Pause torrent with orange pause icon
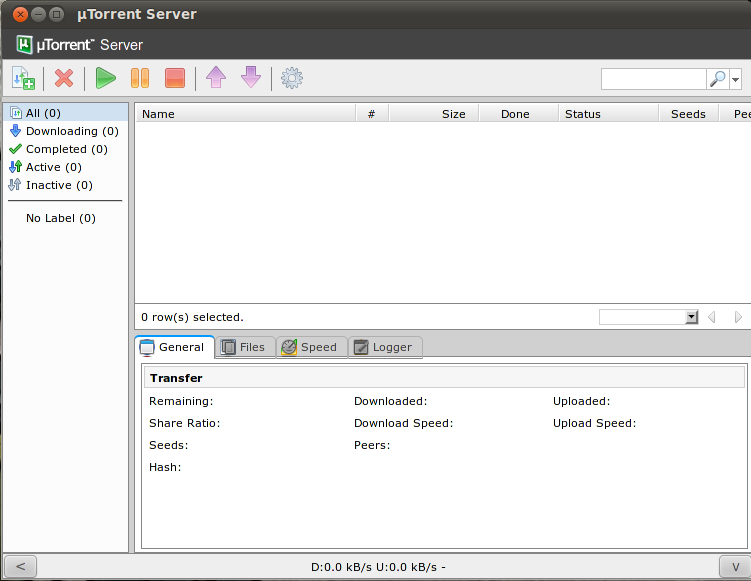Viewport: 751px width, 581px height. click(140, 78)
